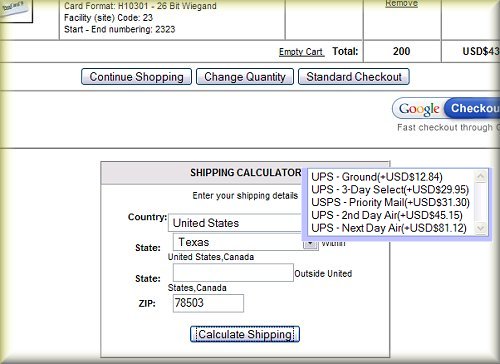Viewport: 500px width, 364px height.
Task: Click the Google Checkout button
Action: click(x=447, y=108)
